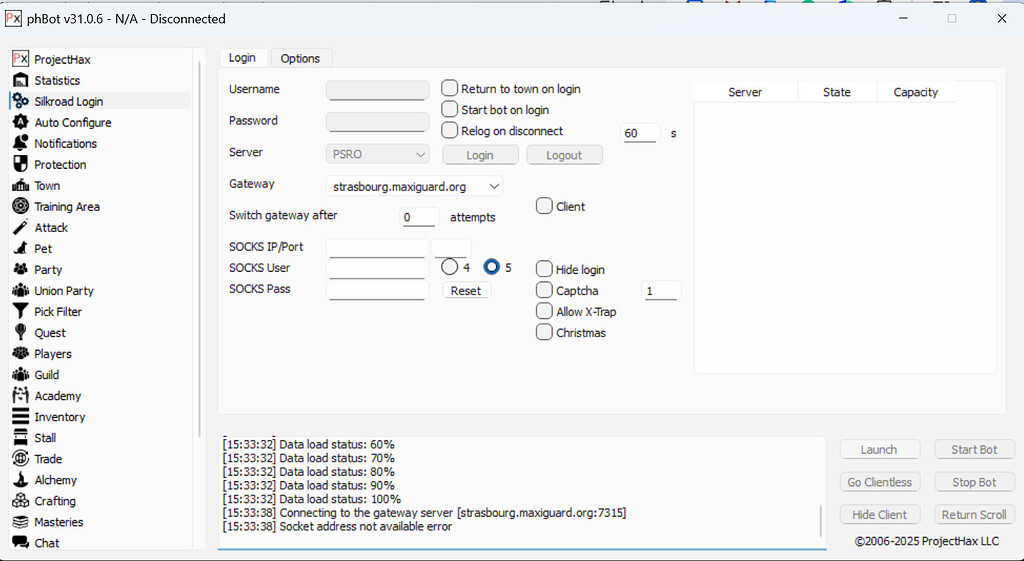This screenshot has height=561, width=1024.
Task: Toggle the Captcha checkbox
Action: 544,290
